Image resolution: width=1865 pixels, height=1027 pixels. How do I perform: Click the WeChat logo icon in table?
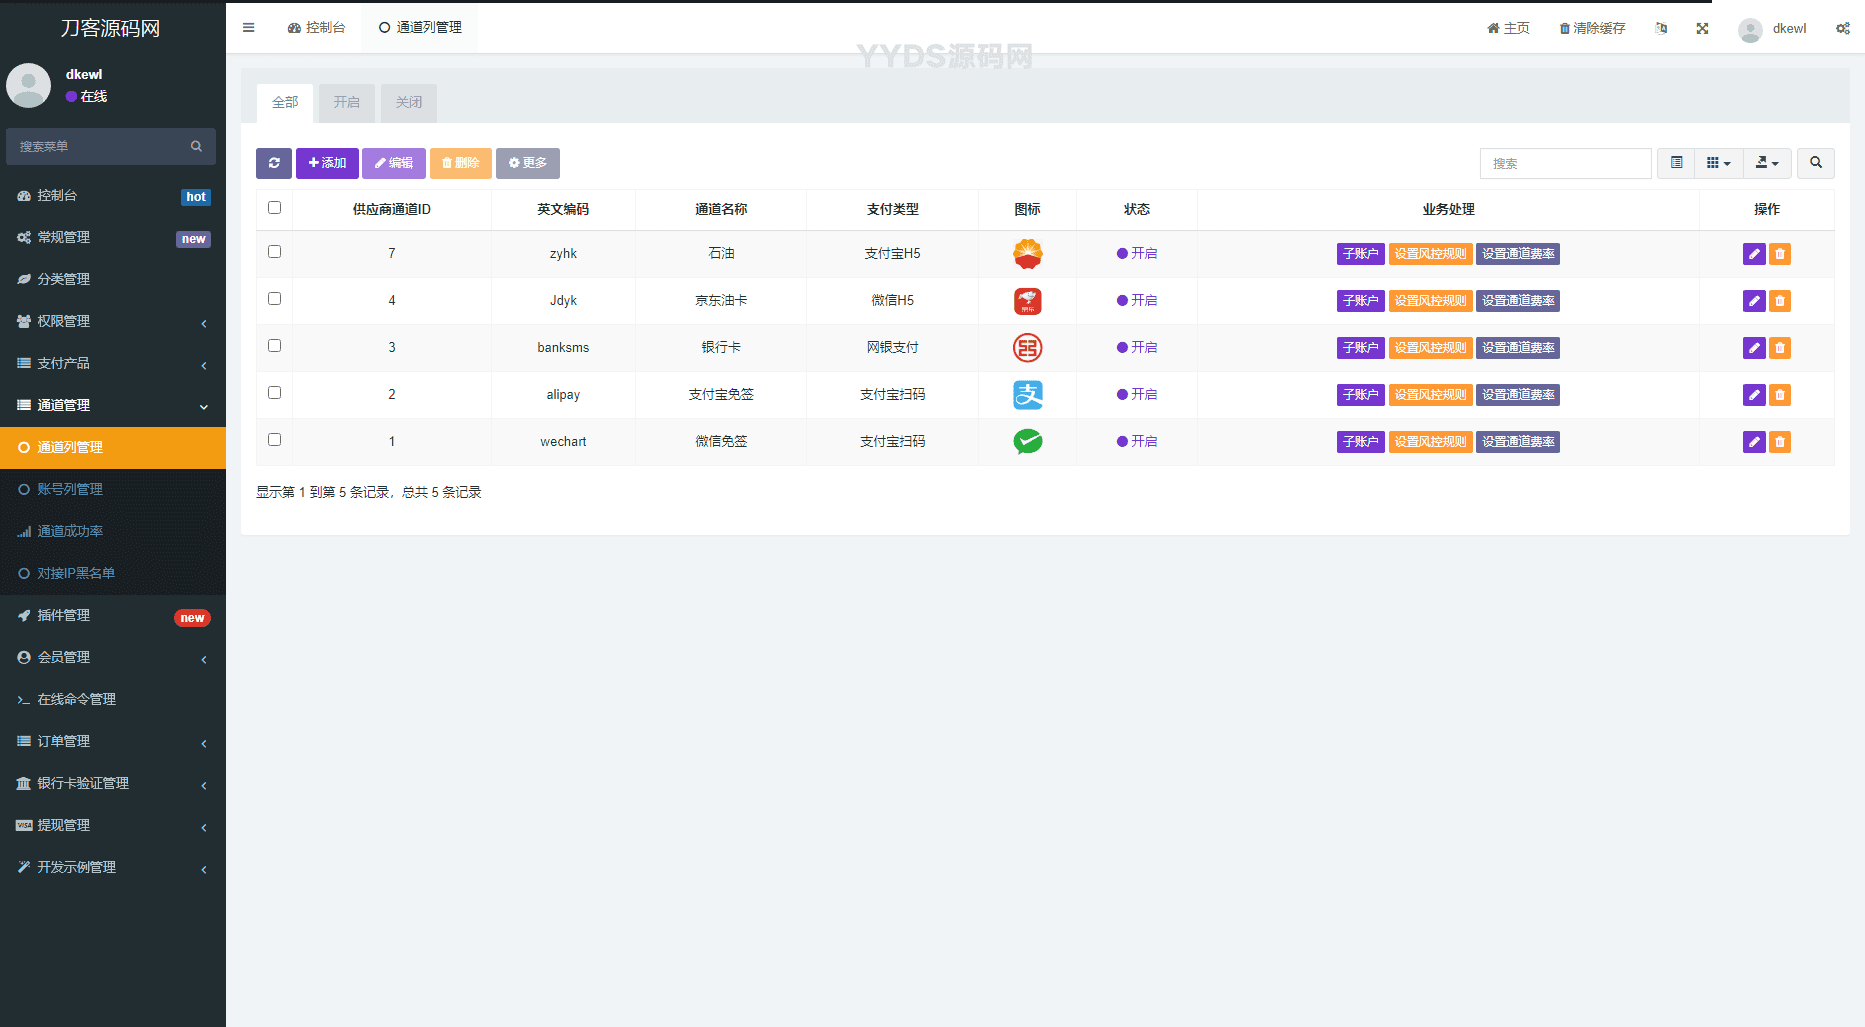coord(1027,441)
